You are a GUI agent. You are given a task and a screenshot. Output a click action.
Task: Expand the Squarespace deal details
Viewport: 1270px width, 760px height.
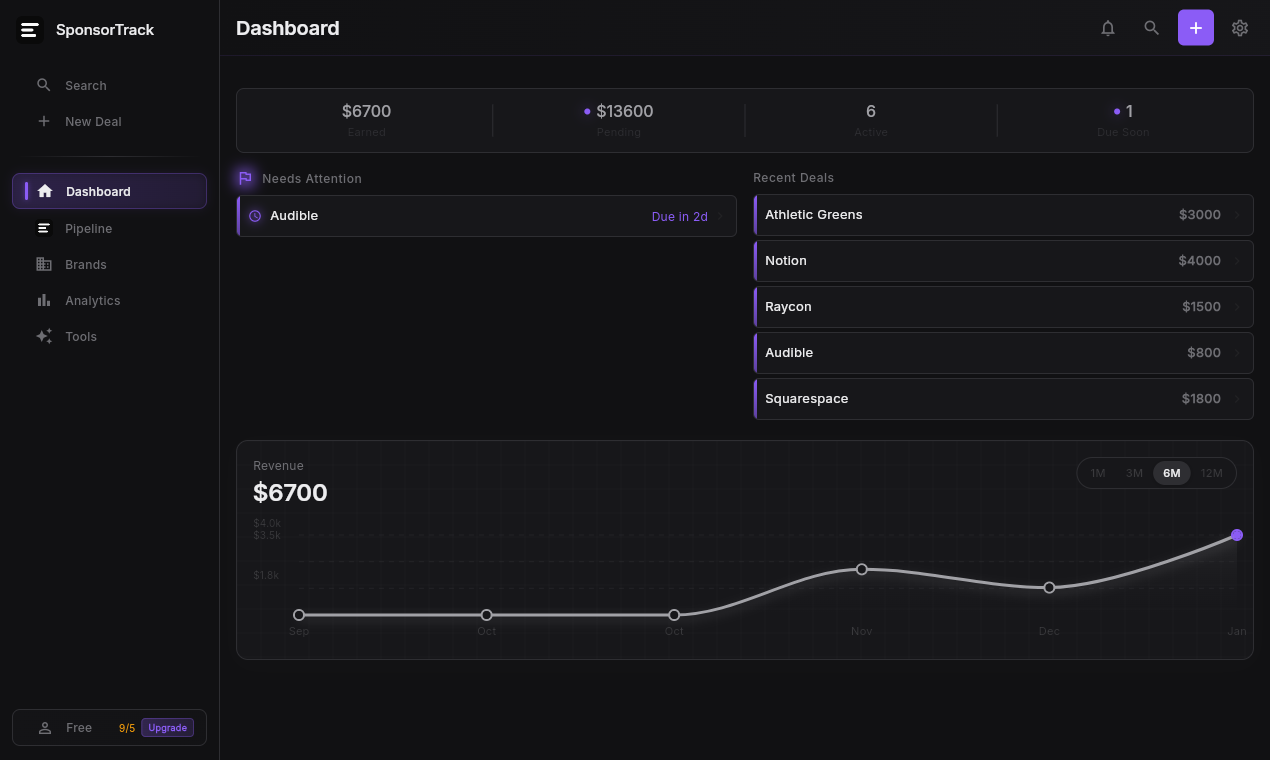click(x=1003, y=398)
